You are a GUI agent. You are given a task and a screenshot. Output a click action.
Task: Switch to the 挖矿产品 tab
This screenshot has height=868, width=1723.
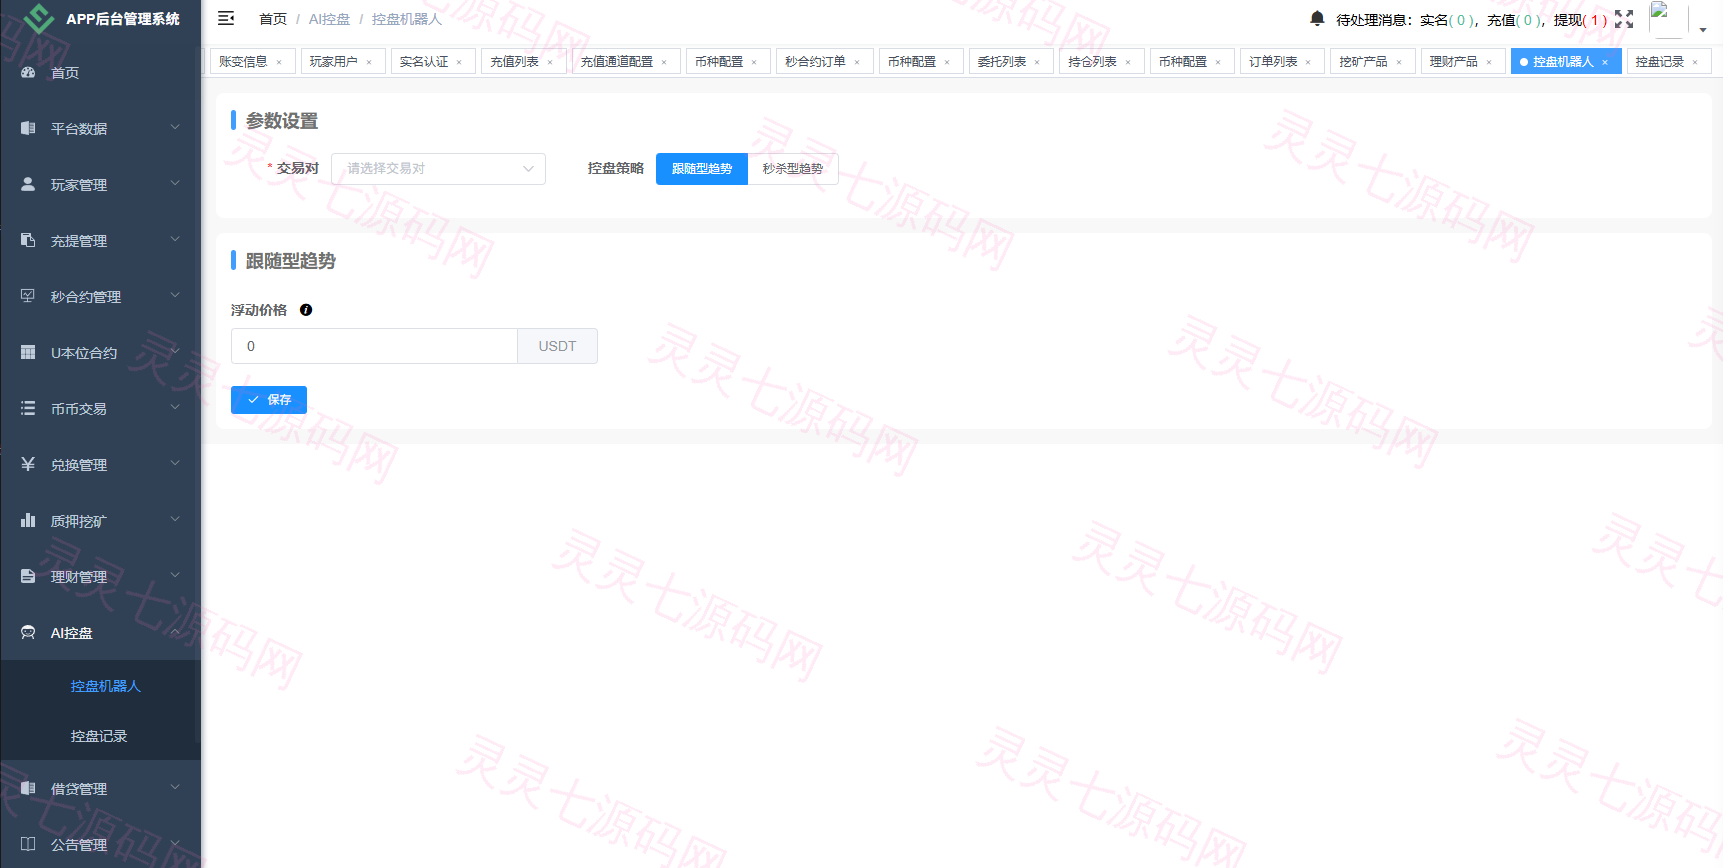point(1363,62)
